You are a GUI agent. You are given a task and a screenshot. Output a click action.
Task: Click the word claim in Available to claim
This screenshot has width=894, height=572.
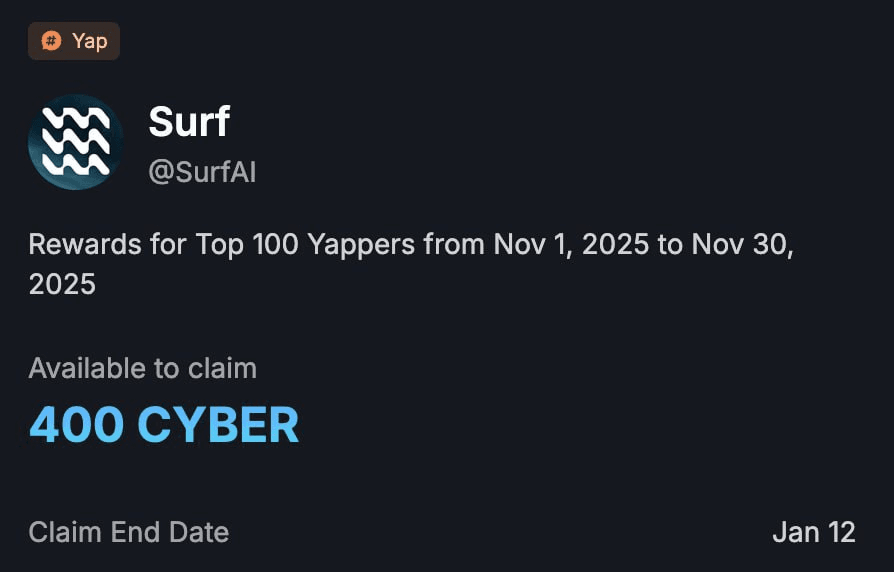tap(221, 368)
